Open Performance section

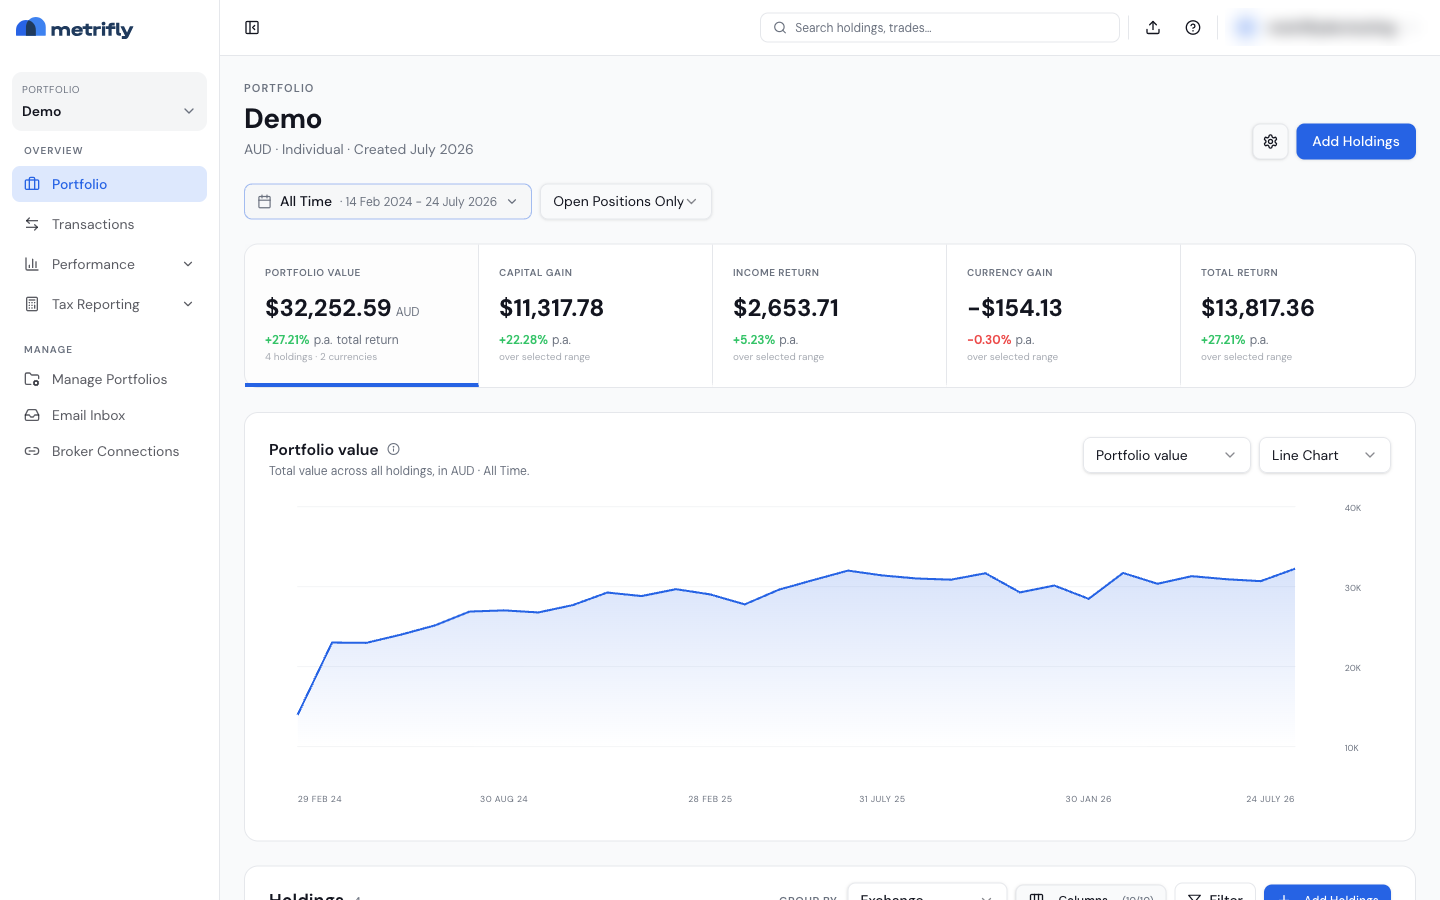[109, 264]
